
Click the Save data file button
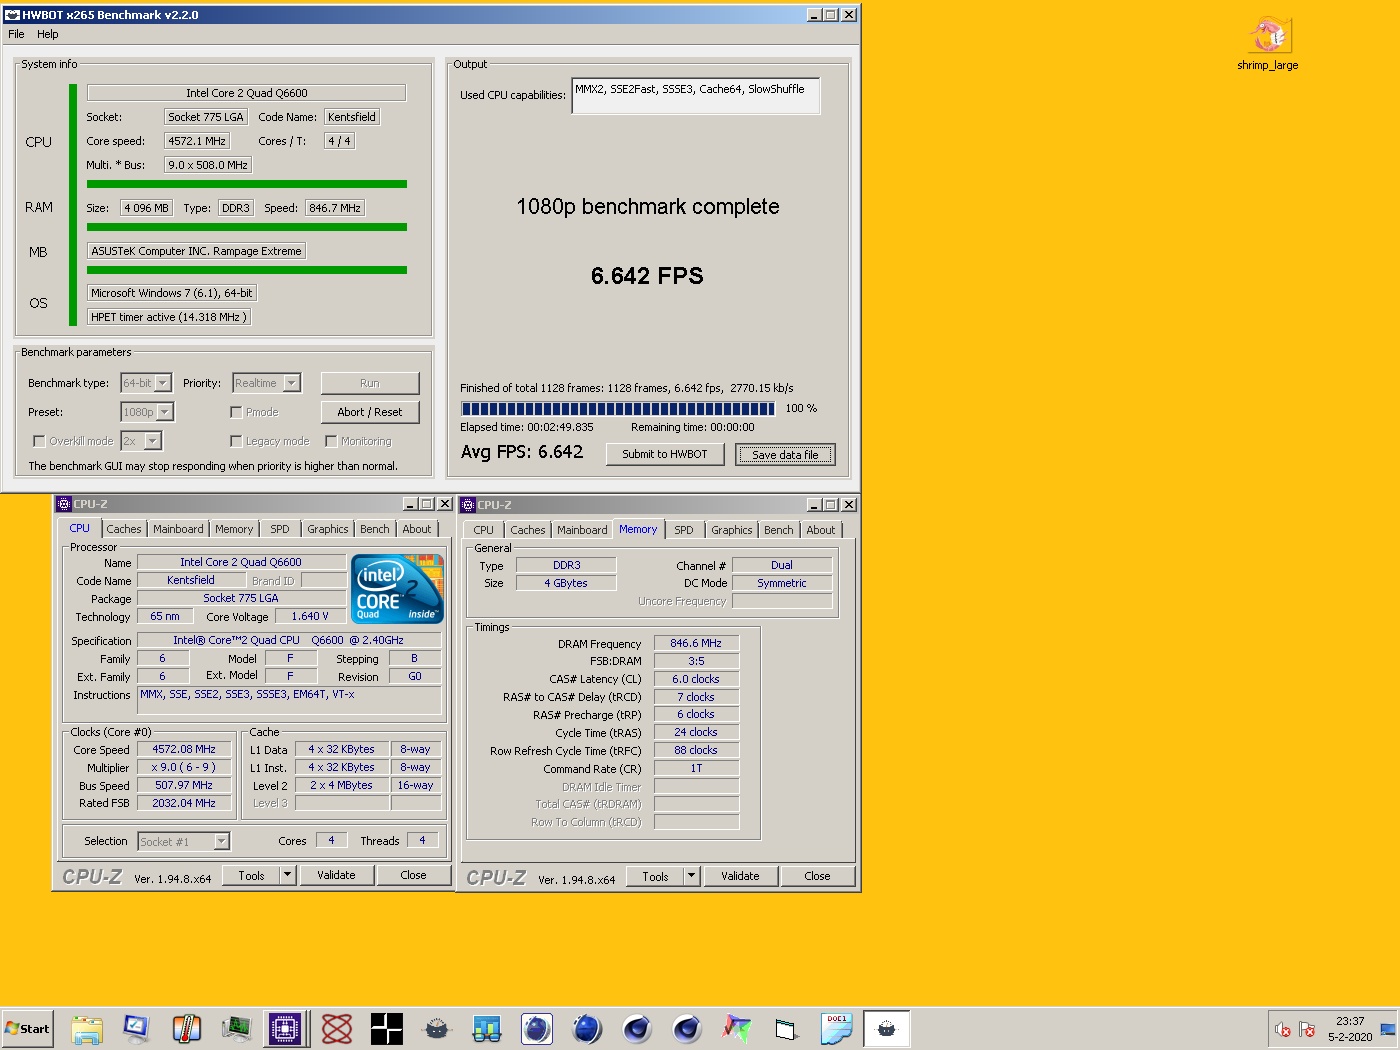coord(785,455)
